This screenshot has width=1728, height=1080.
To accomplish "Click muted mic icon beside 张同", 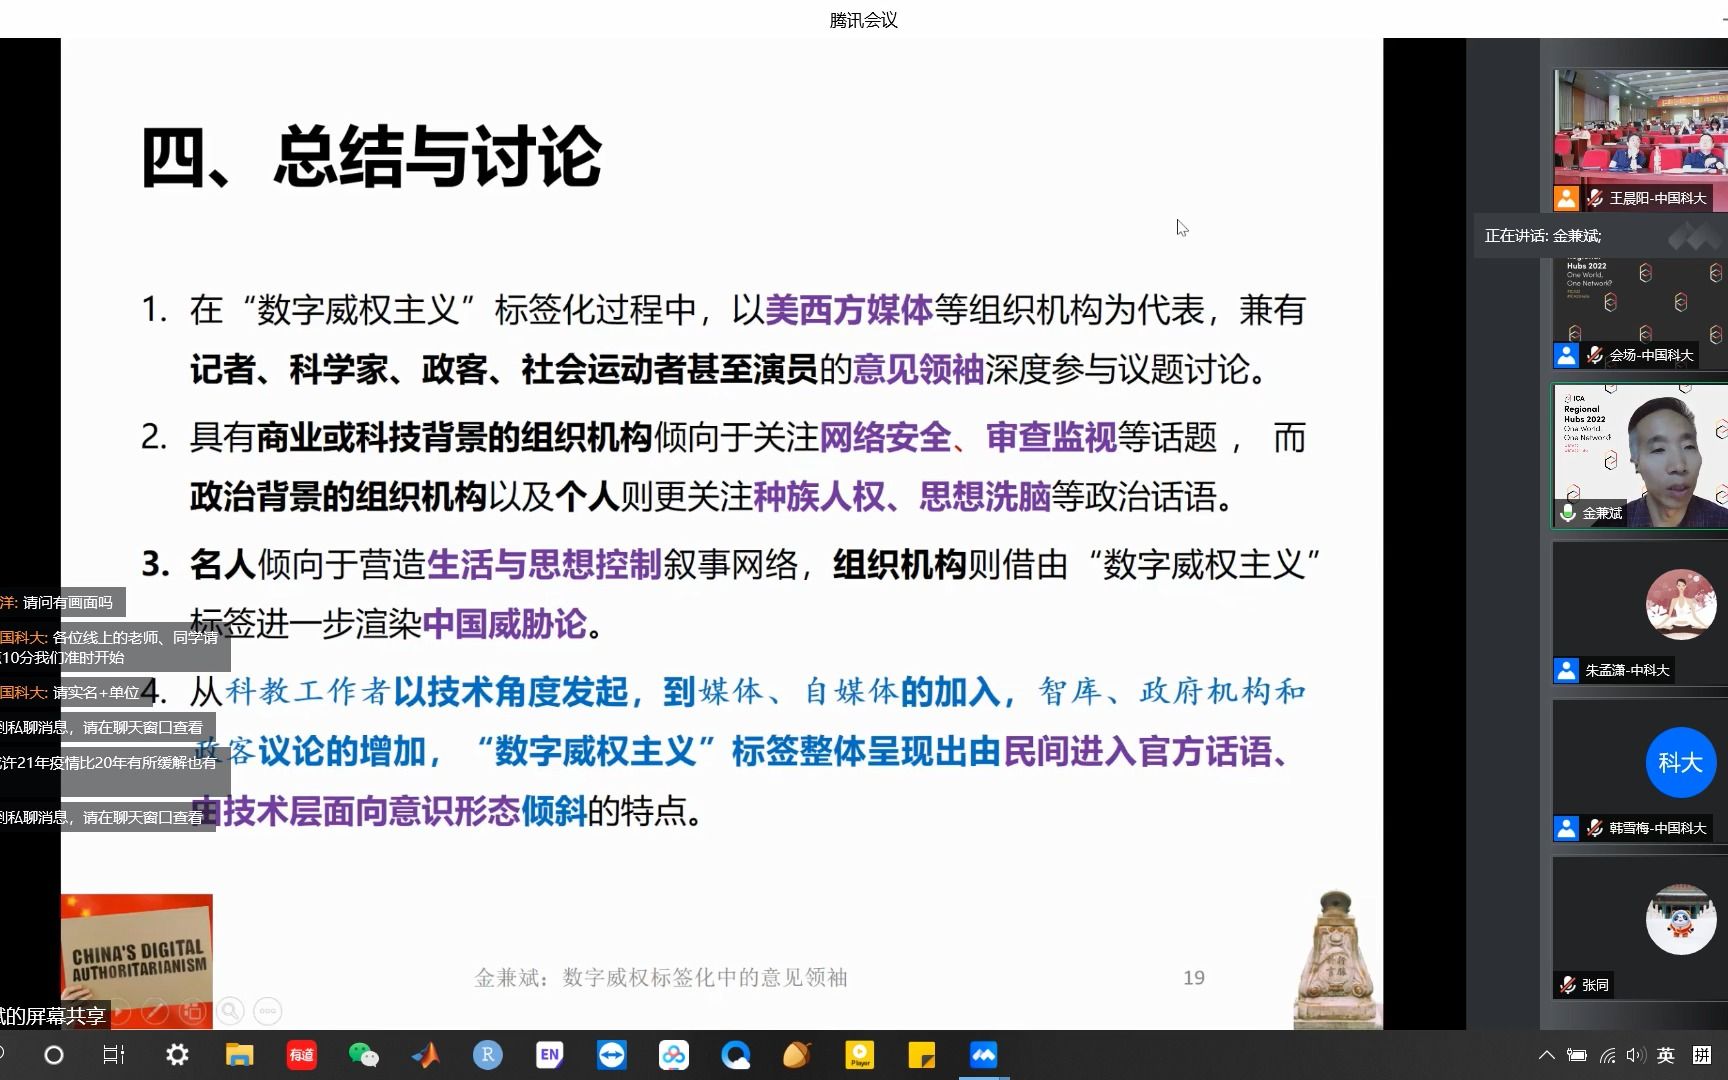I will coord(1568,985).
